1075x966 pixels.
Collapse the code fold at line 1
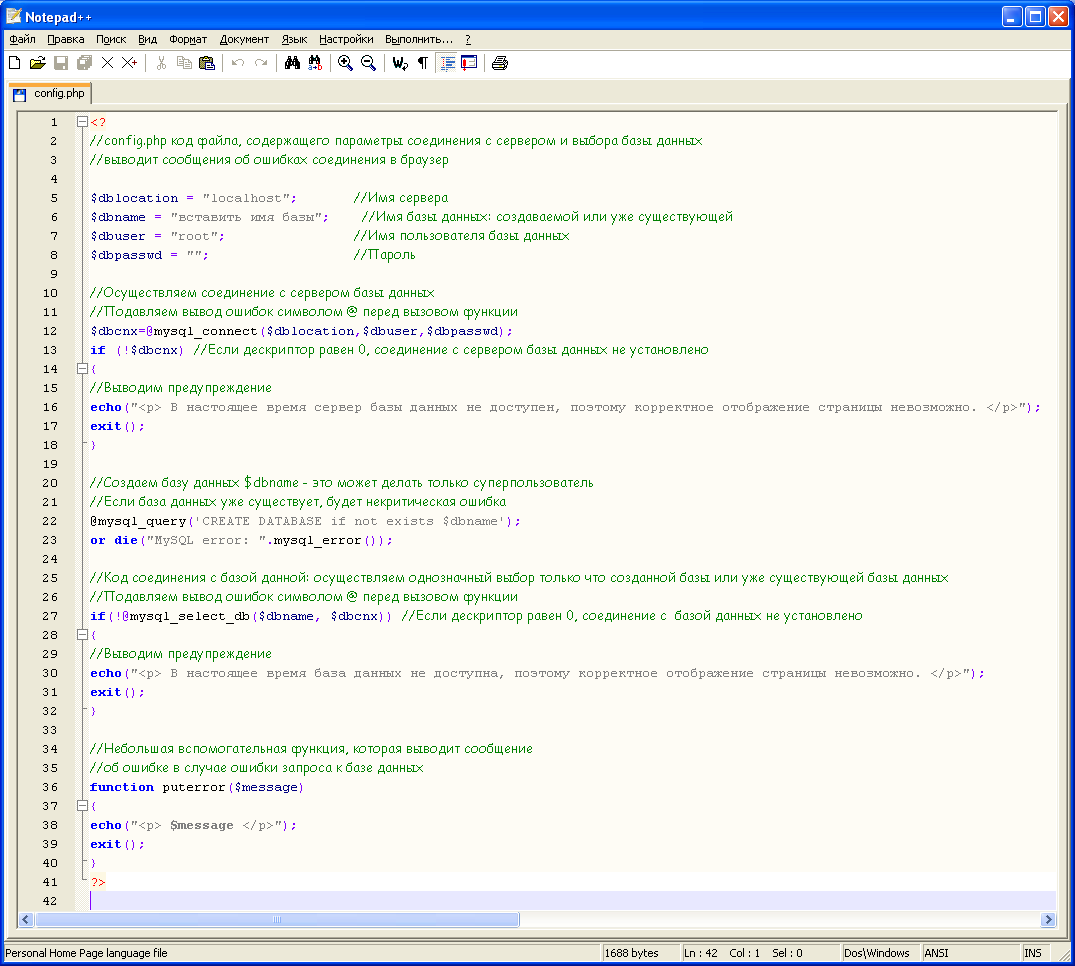82,122
